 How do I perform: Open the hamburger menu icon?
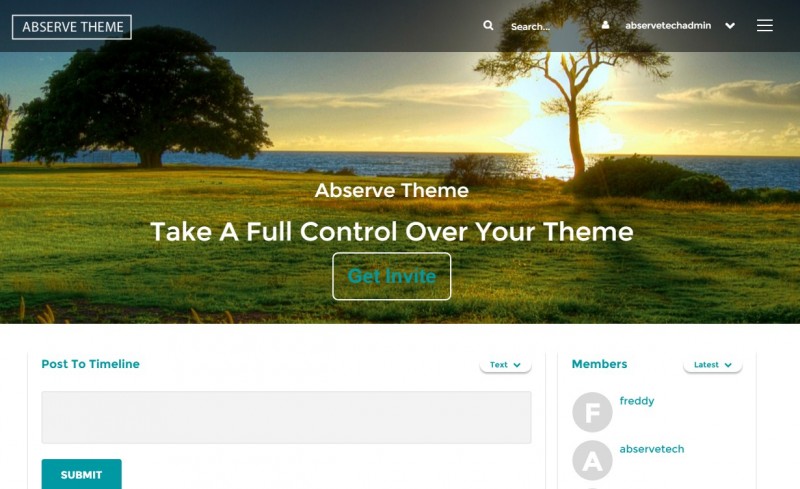[764, 25]
